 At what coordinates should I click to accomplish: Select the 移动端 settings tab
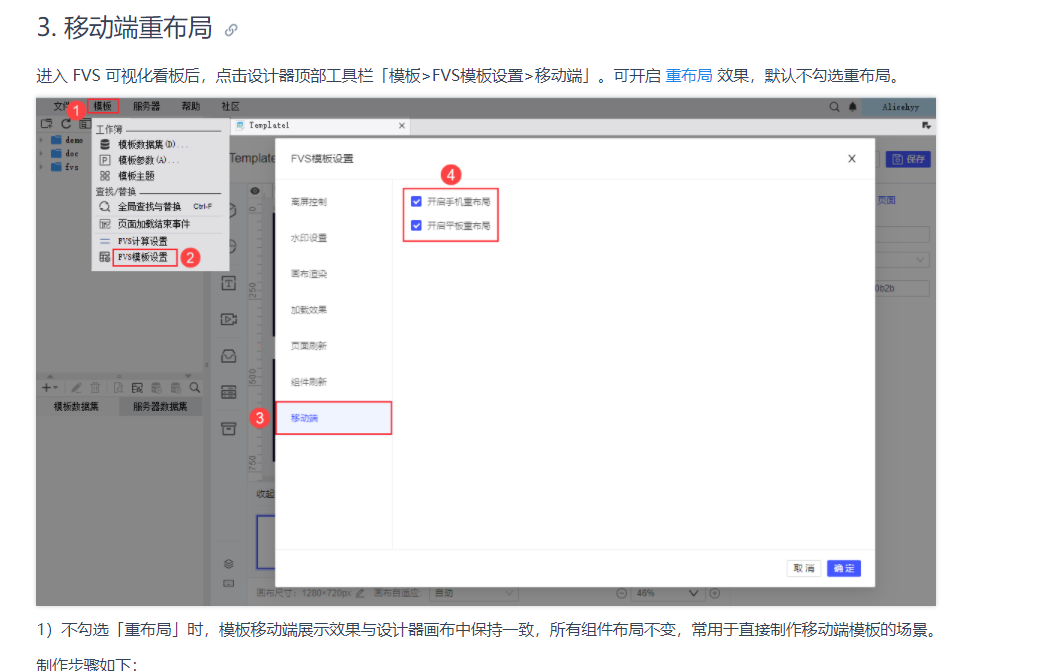click(333, 418)
